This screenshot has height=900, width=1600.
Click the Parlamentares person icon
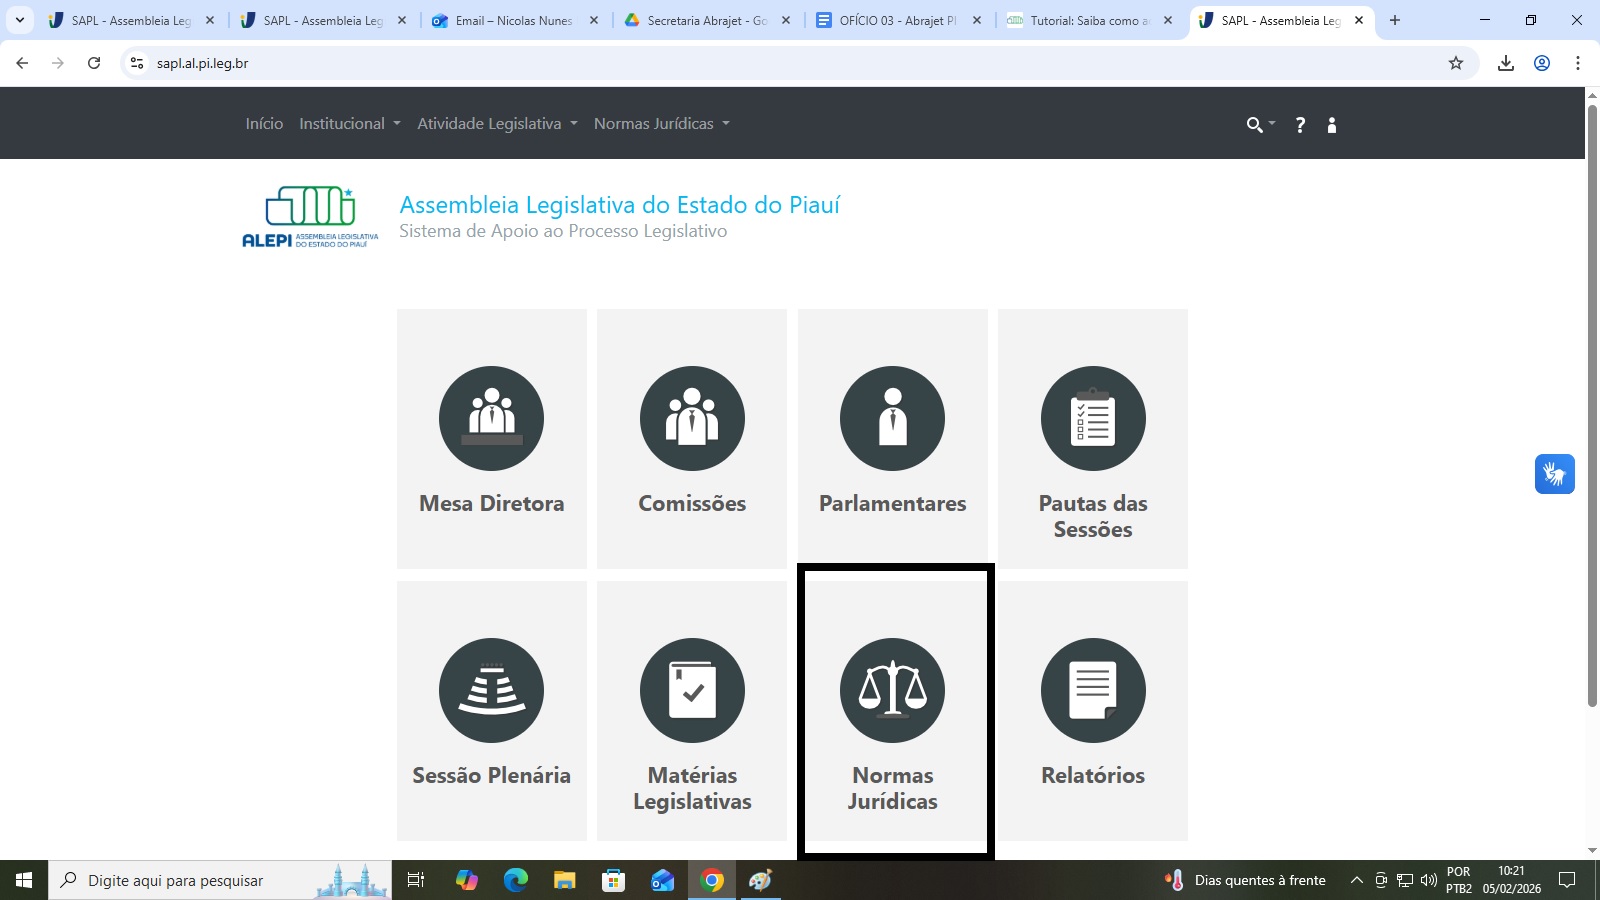tap(892, 419)
